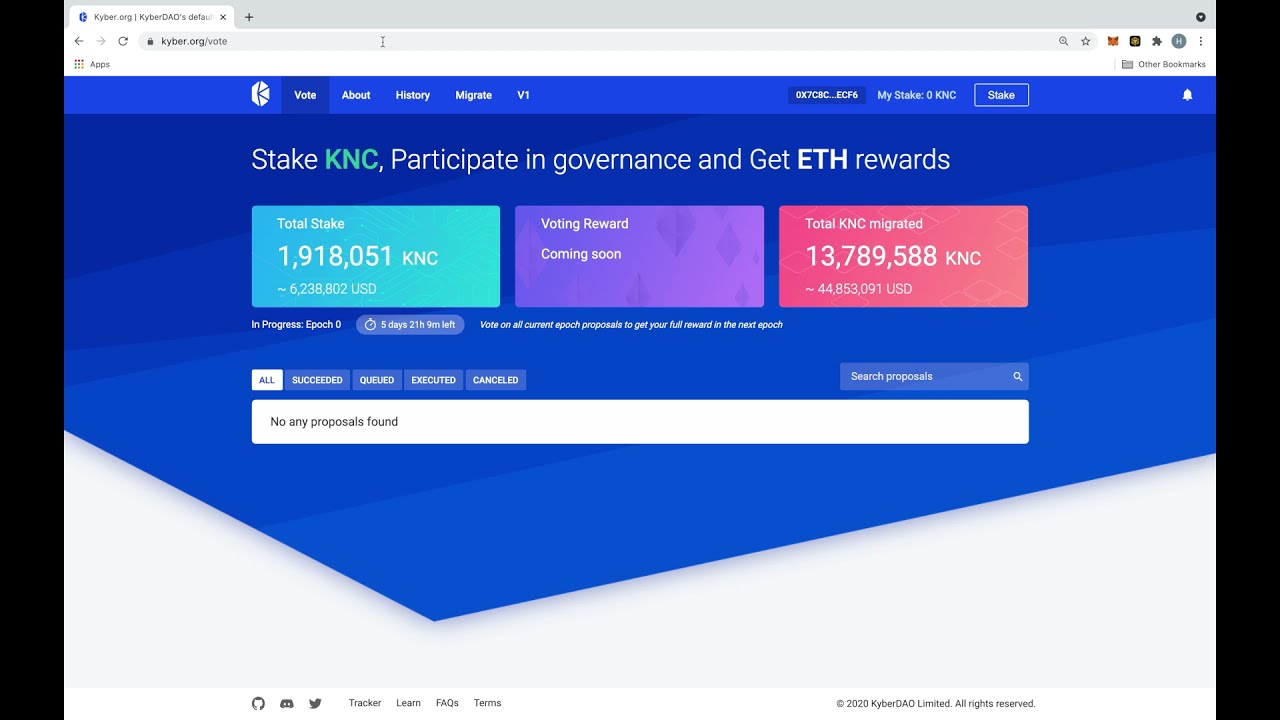The height and width of the screenshot is (720, 1280).
Task: Click the search magnifier in proposals box
Action: [1018, 377]
